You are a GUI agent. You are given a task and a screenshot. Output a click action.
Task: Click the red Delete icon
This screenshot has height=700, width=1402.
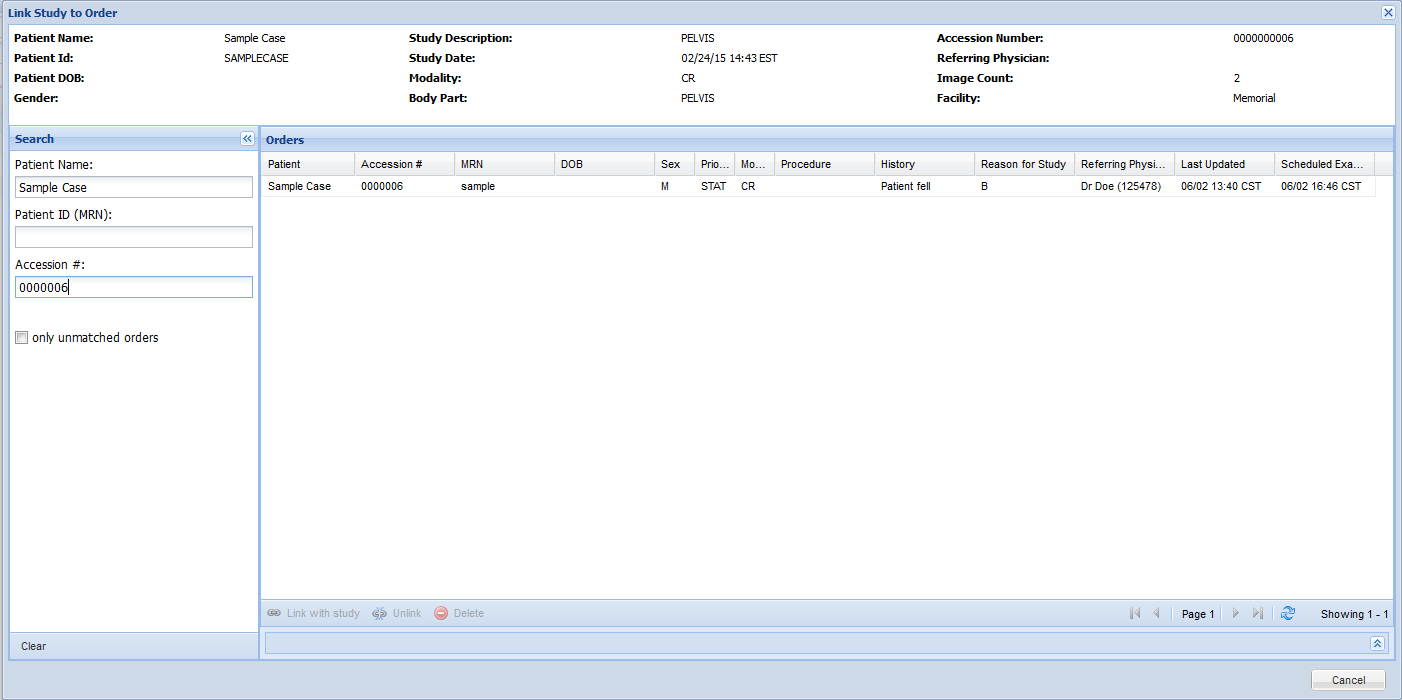click(x=441, y=613)
